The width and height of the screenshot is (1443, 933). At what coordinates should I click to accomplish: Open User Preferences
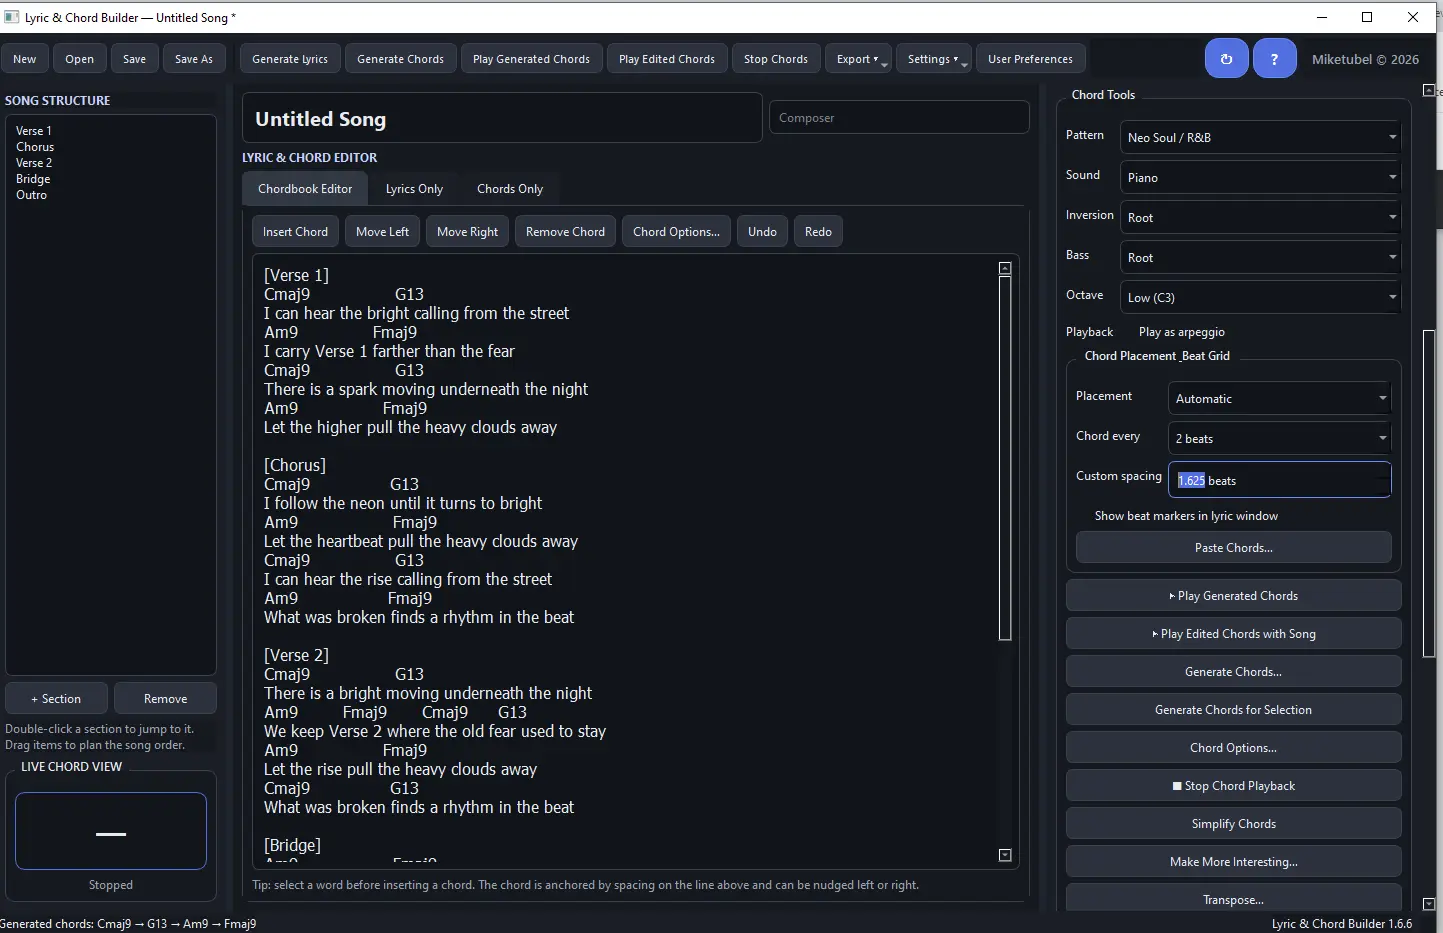pyautogui.click(x=1031, y=59)
